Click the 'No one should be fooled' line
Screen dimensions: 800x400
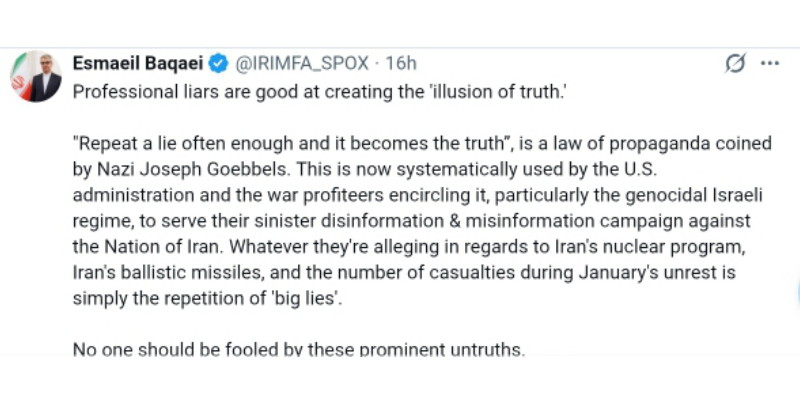coord(298,349)
